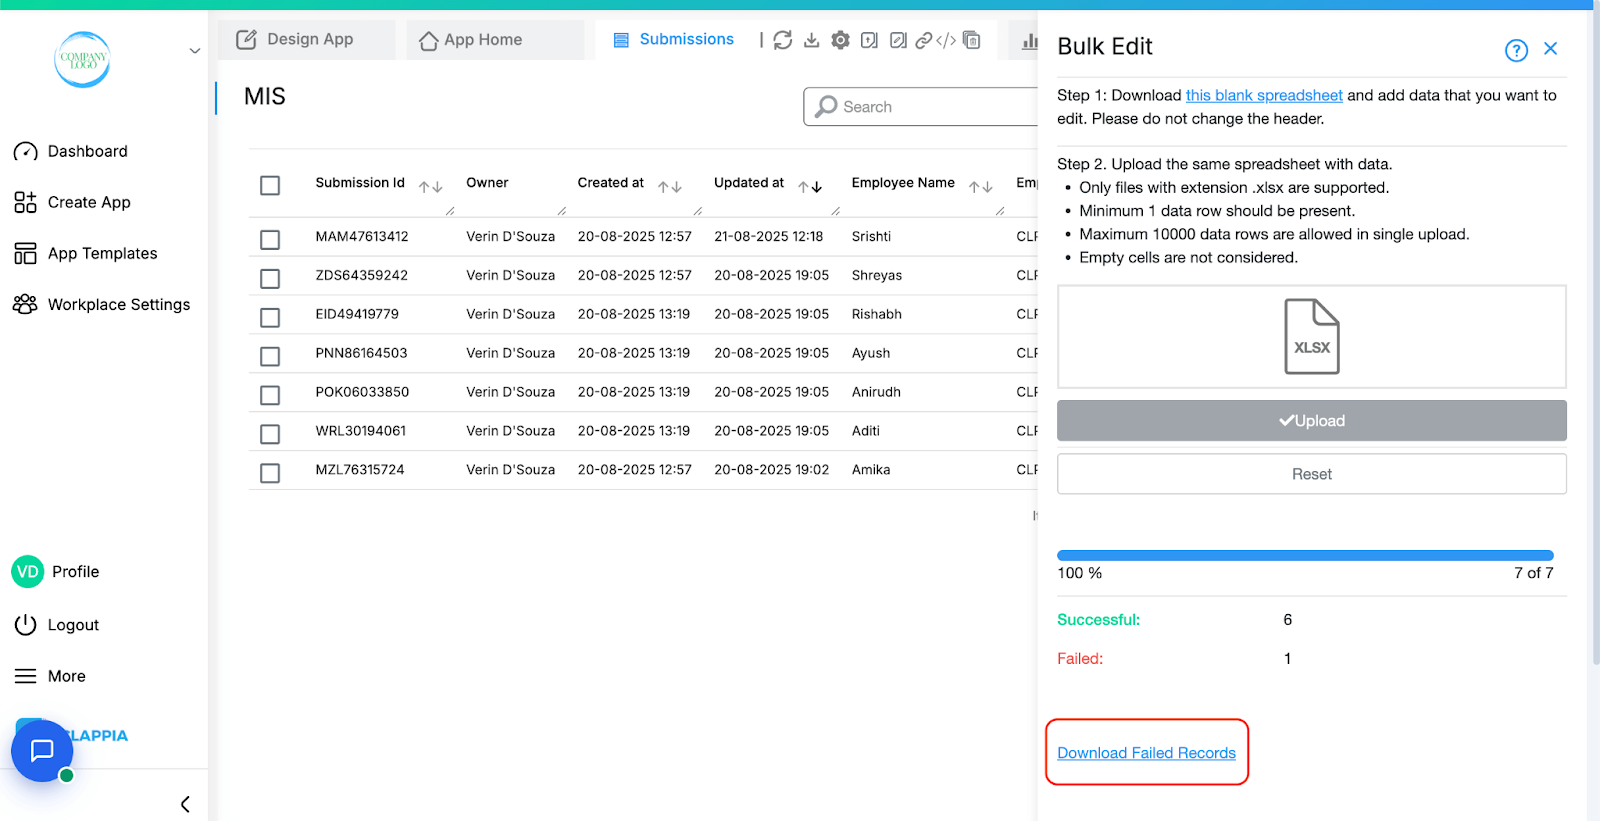1600x821 pixels.
Task: Click the employee name Amika
Action: 871,470
